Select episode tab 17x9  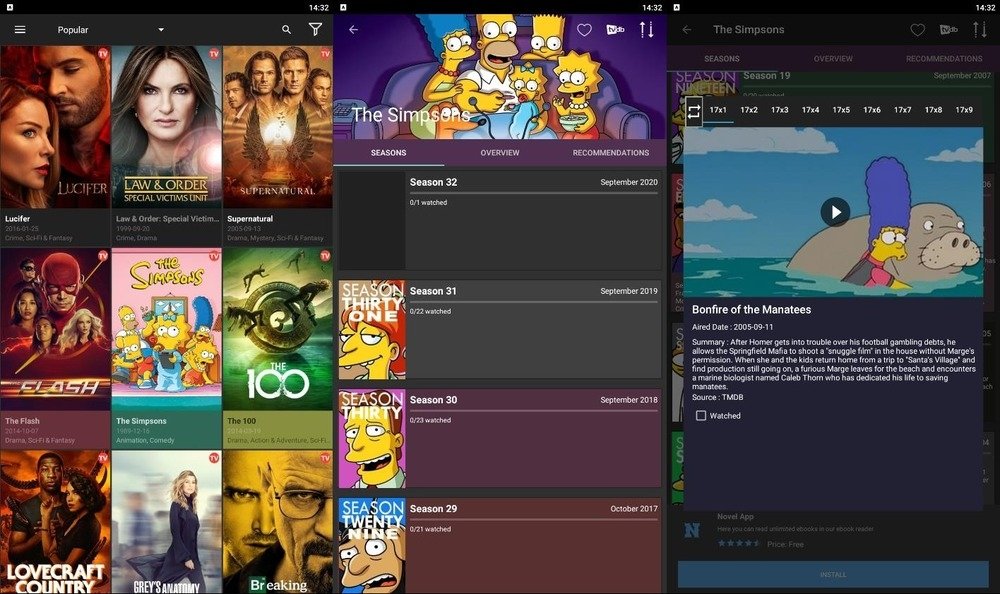[964, 110]
